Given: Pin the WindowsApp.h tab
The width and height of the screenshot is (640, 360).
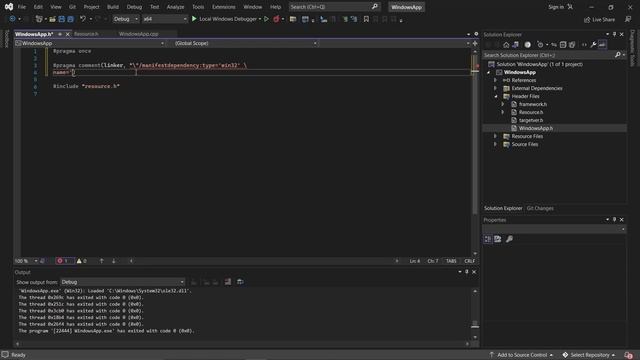Looking at the screenshot, I should click(x=60, y=34).
